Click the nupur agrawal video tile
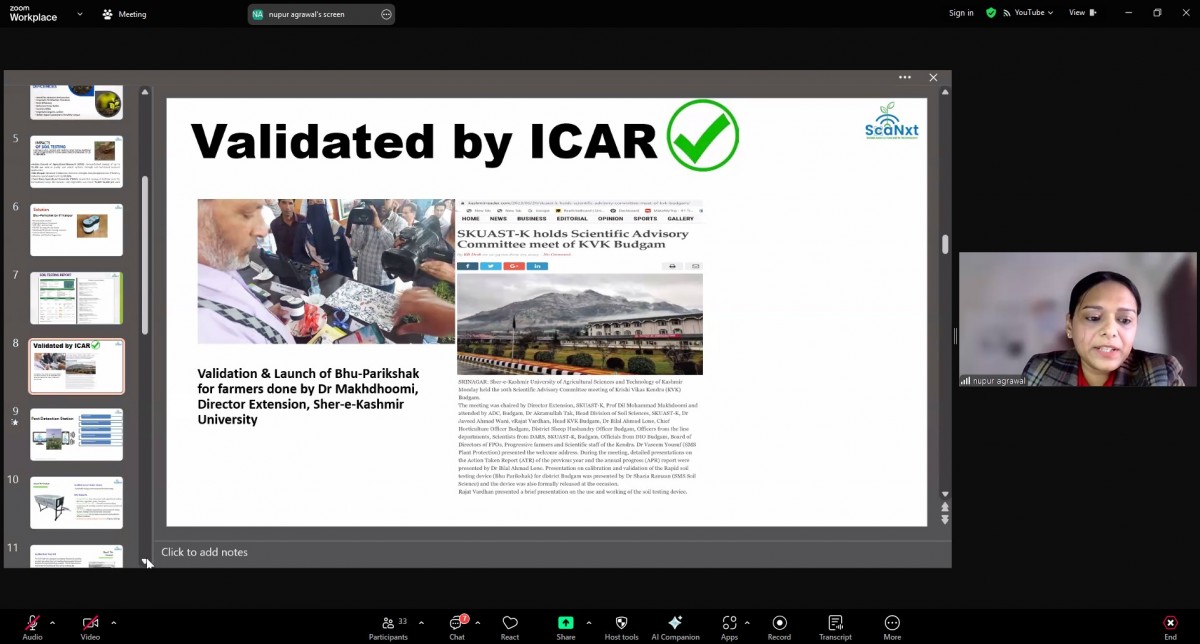Image resolution: width=1200 pixels, height=644 pixels. click(1077, 319)
